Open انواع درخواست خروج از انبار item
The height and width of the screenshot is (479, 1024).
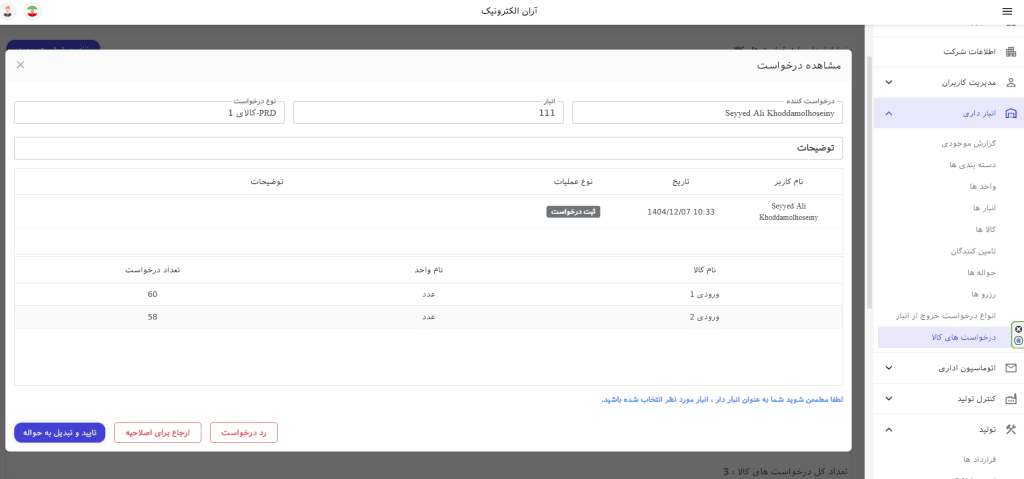point(947,316)
